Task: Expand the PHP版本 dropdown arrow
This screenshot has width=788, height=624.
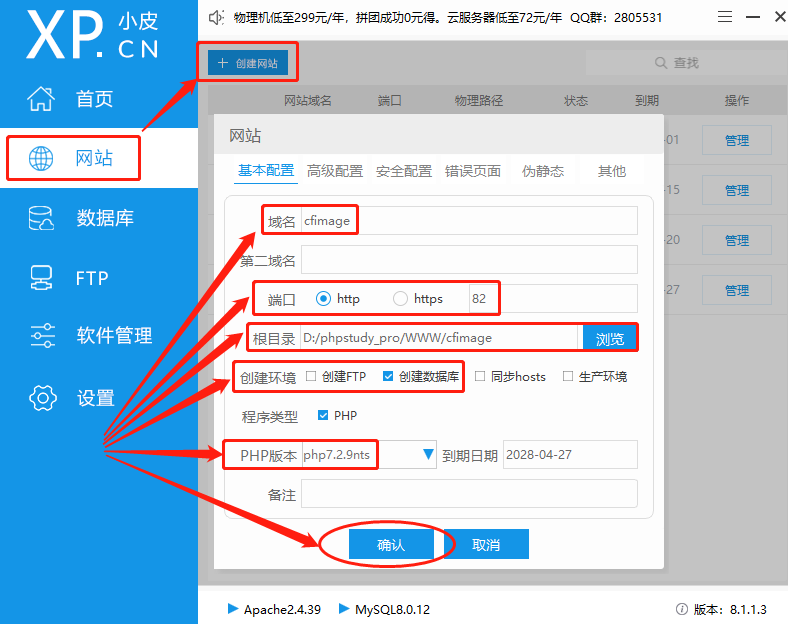Action: coord(428,455)
